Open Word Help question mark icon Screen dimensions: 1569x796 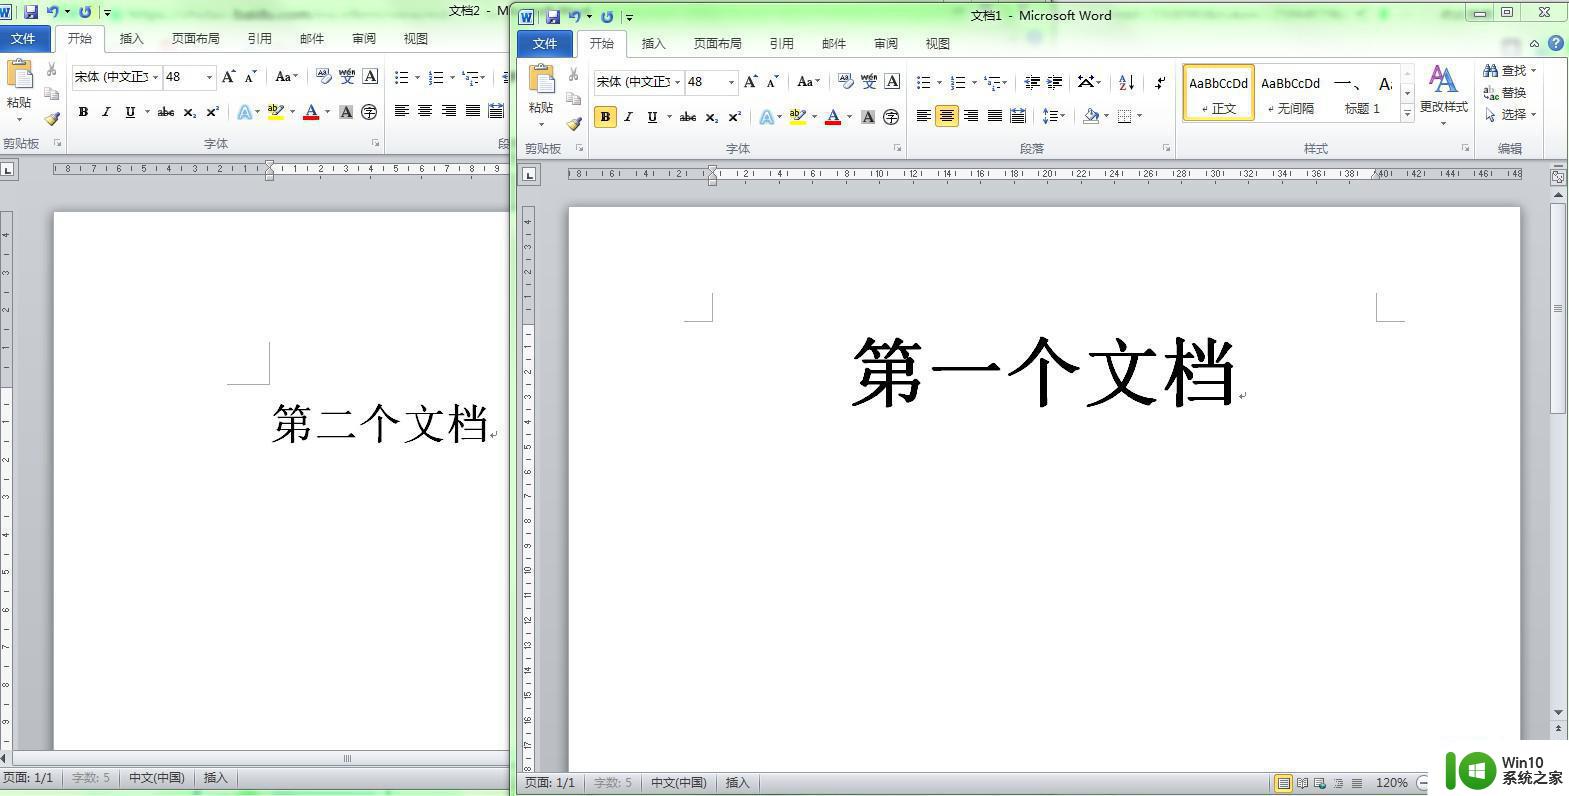(x=1556, y=43)
